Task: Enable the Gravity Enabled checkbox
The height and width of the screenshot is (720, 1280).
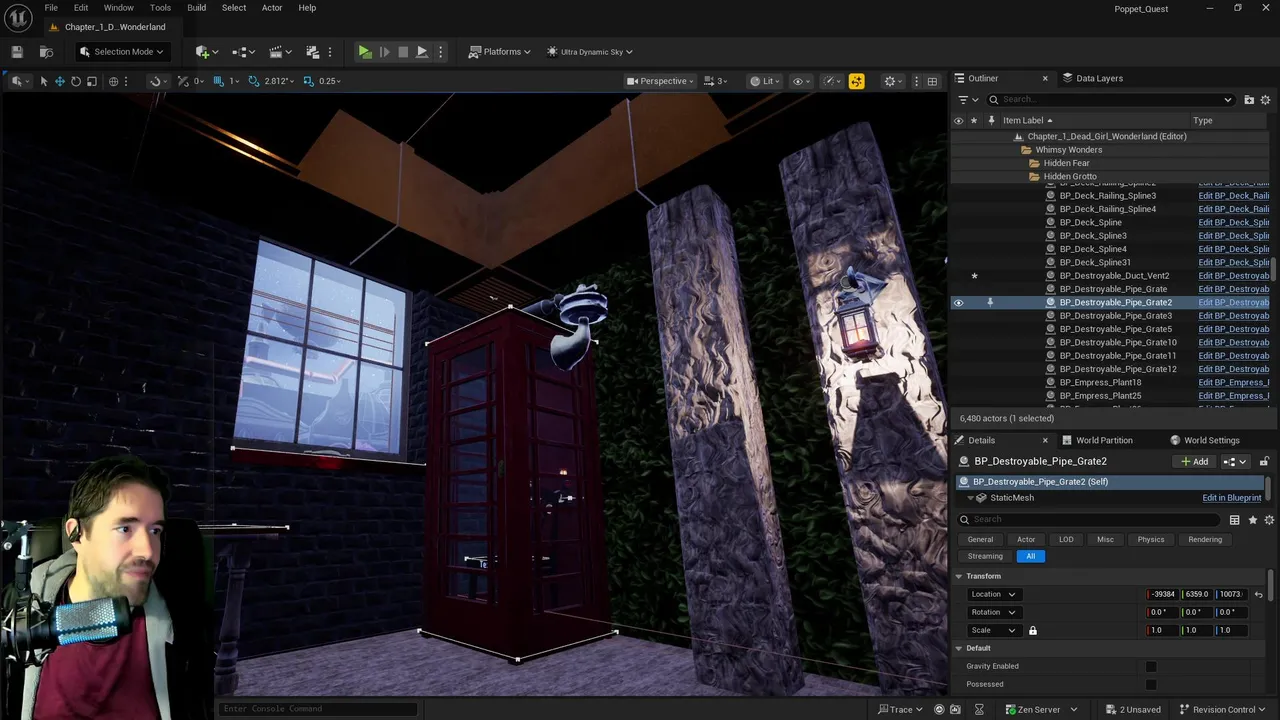Action: point(1151,666)
